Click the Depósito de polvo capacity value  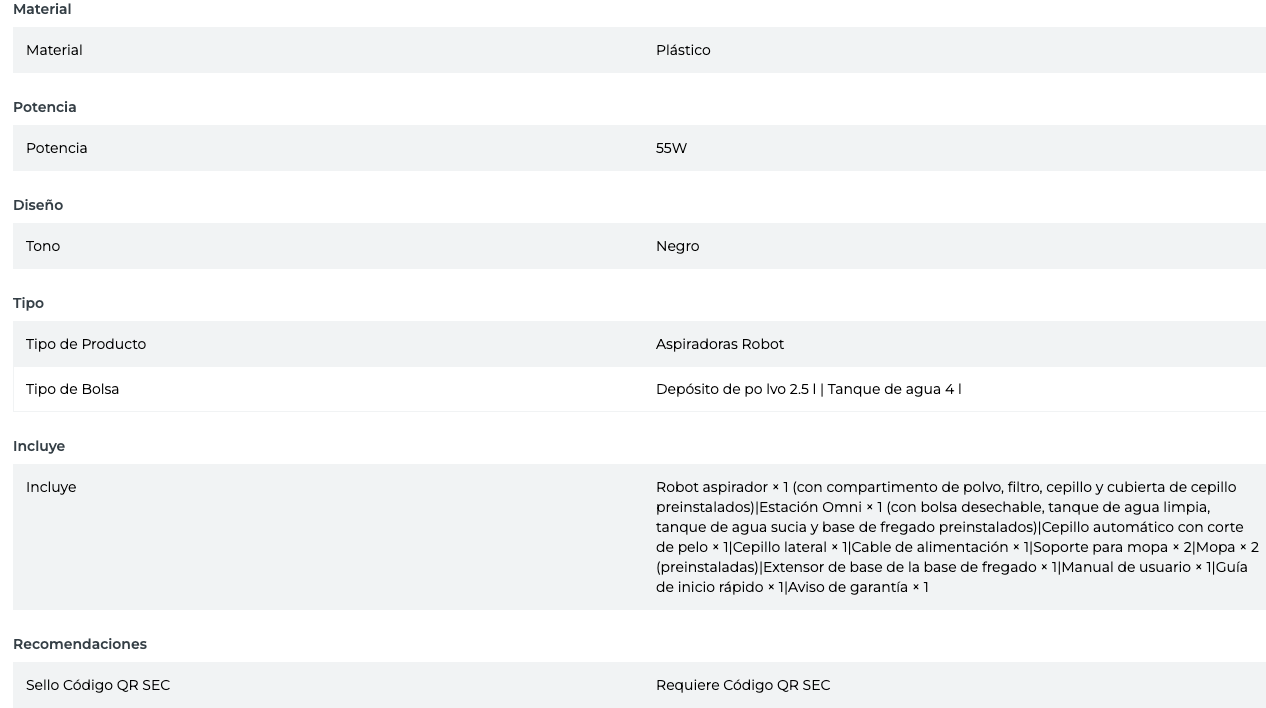[808, 389]
